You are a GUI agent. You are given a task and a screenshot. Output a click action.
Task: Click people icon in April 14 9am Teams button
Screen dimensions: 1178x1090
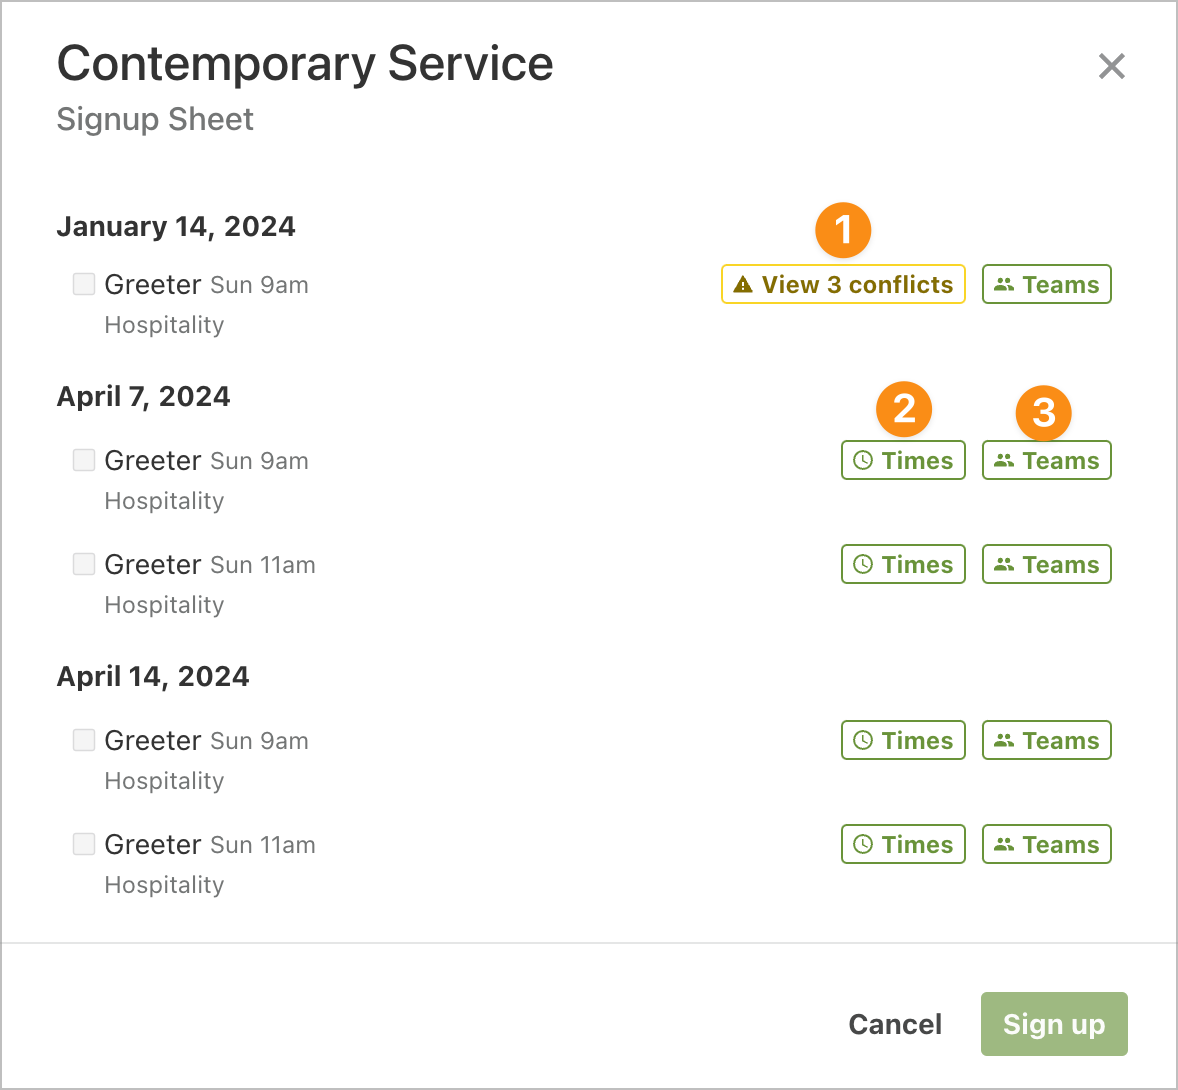tap(1004, 741)
